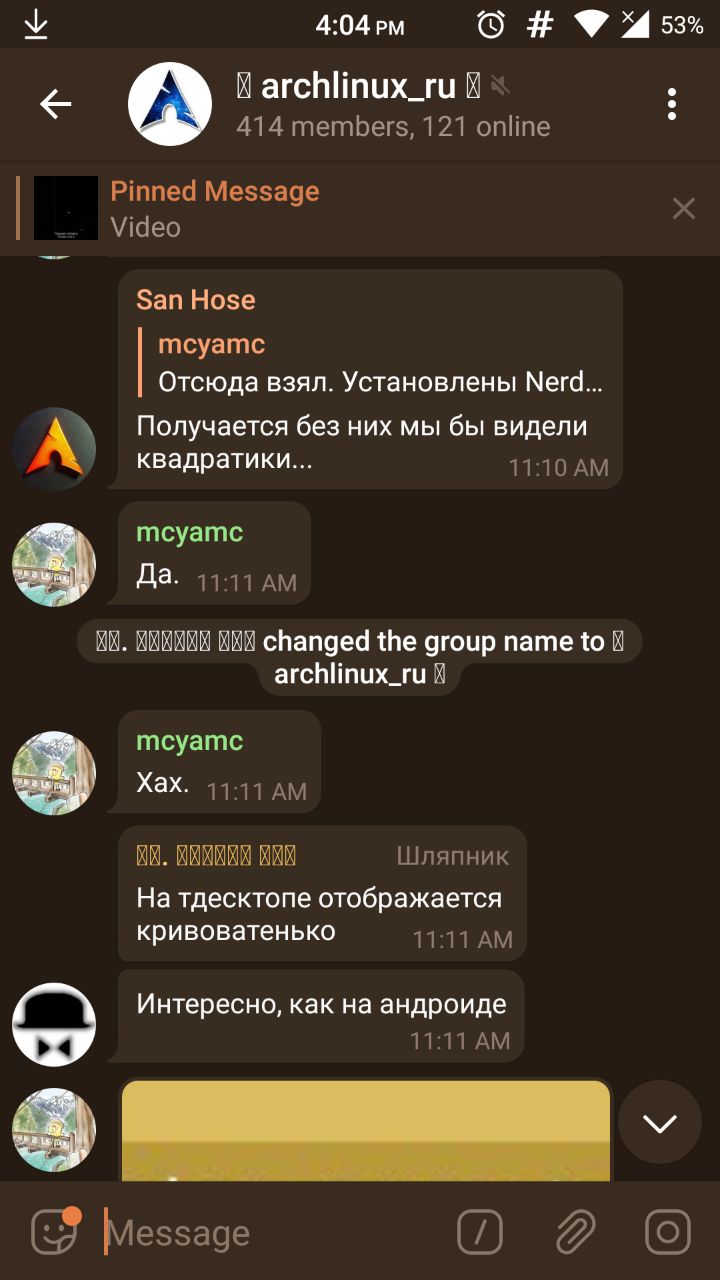Tap the pinned video thumbnail
The image size is (720, 1280).
click(x=66, y=208)
